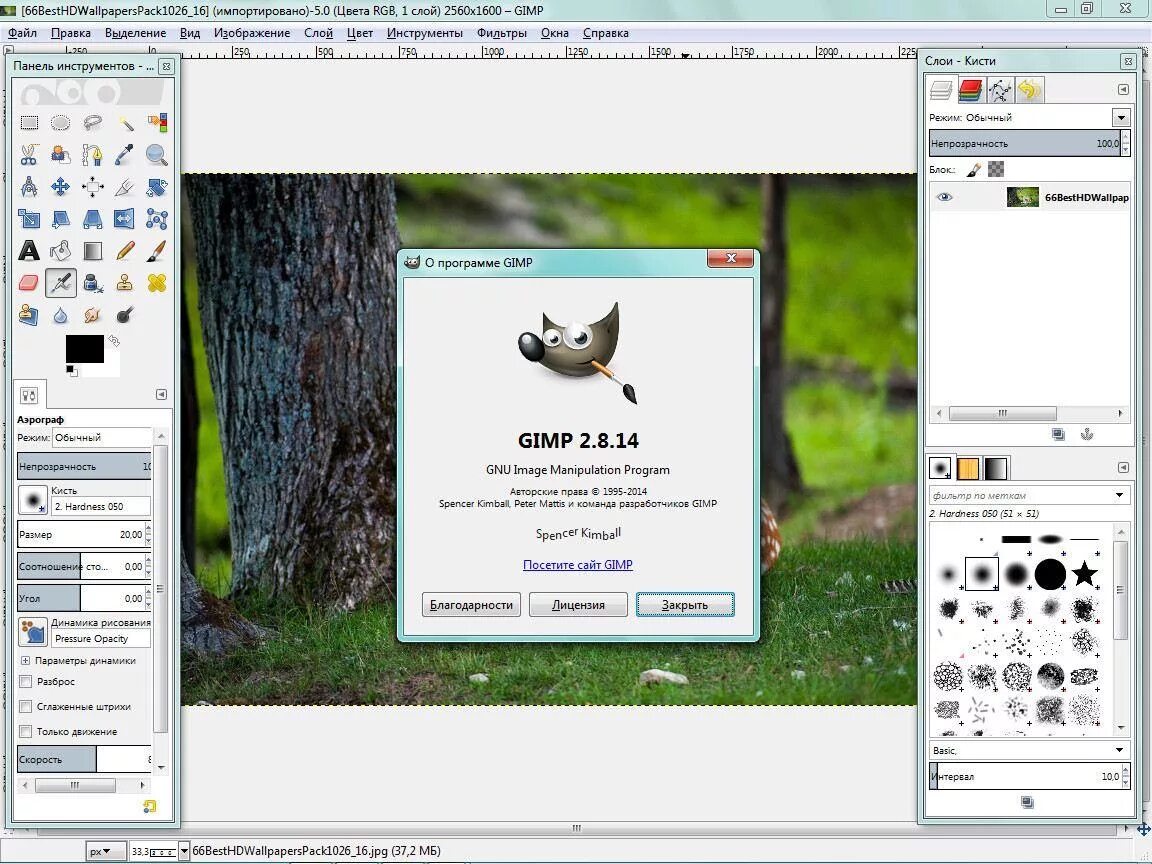Select the star-shaped brush thumbnail
This screenshot has width=1152, height=864.
click(x=1084, y=574)
